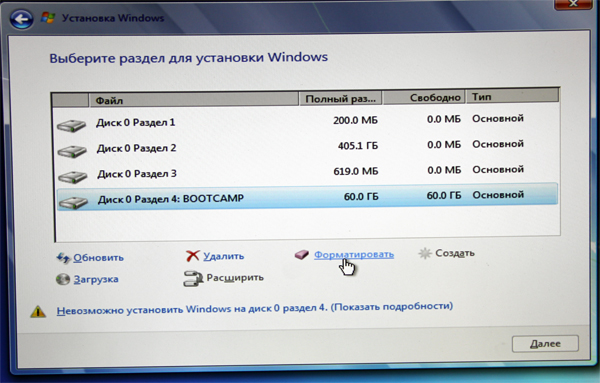Click the Форматировать link

tap(354, 254)
